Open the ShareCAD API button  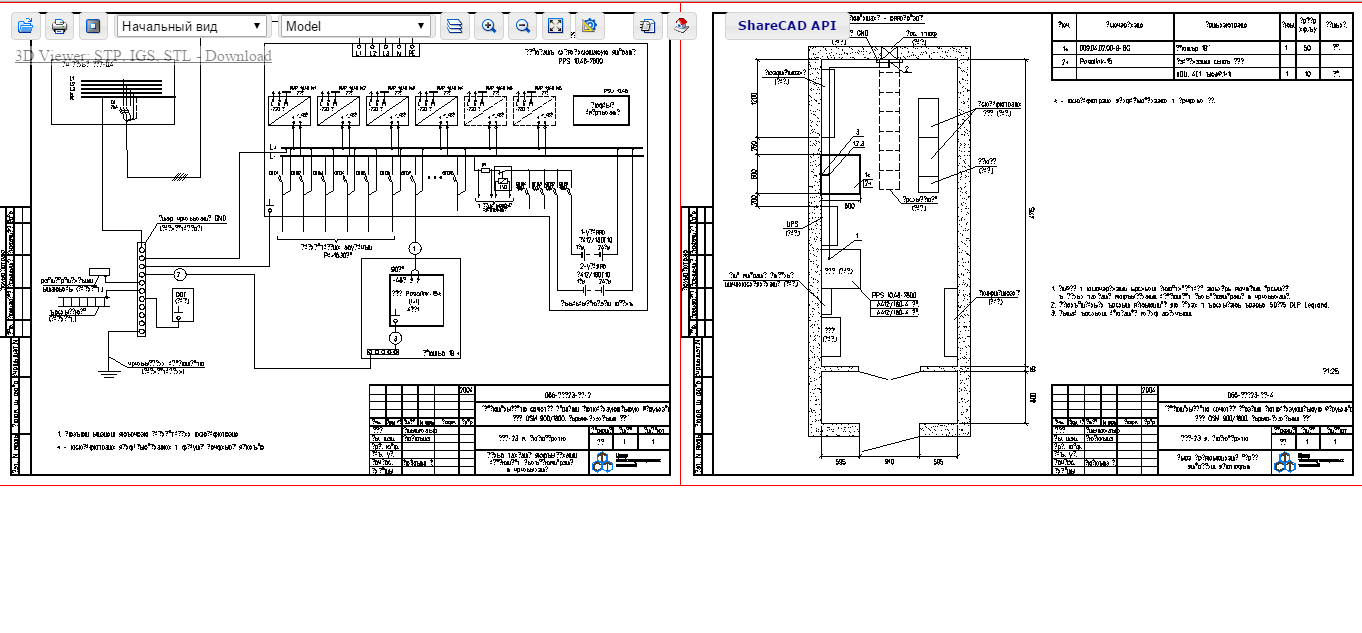click(x=786, y=26)
